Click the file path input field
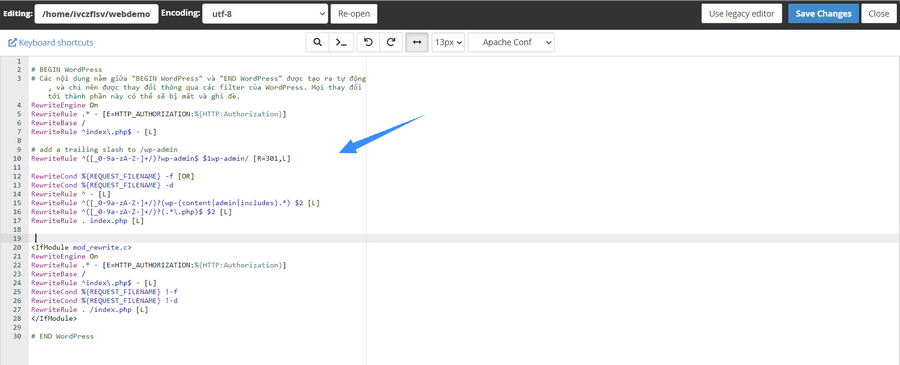 coord(96,14)
